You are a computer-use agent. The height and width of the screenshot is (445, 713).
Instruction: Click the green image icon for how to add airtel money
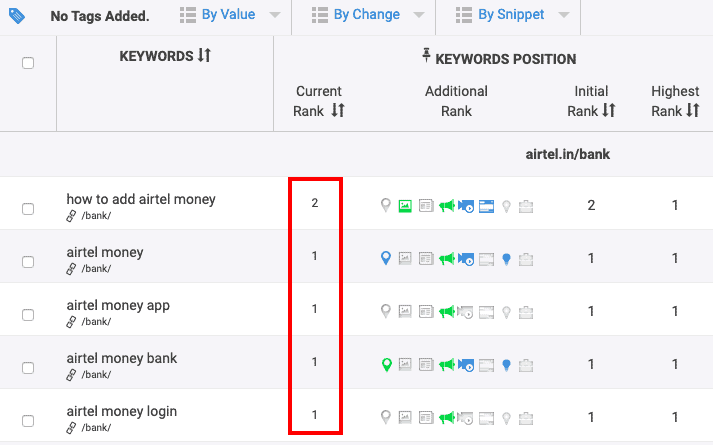(x=405, y=206)
